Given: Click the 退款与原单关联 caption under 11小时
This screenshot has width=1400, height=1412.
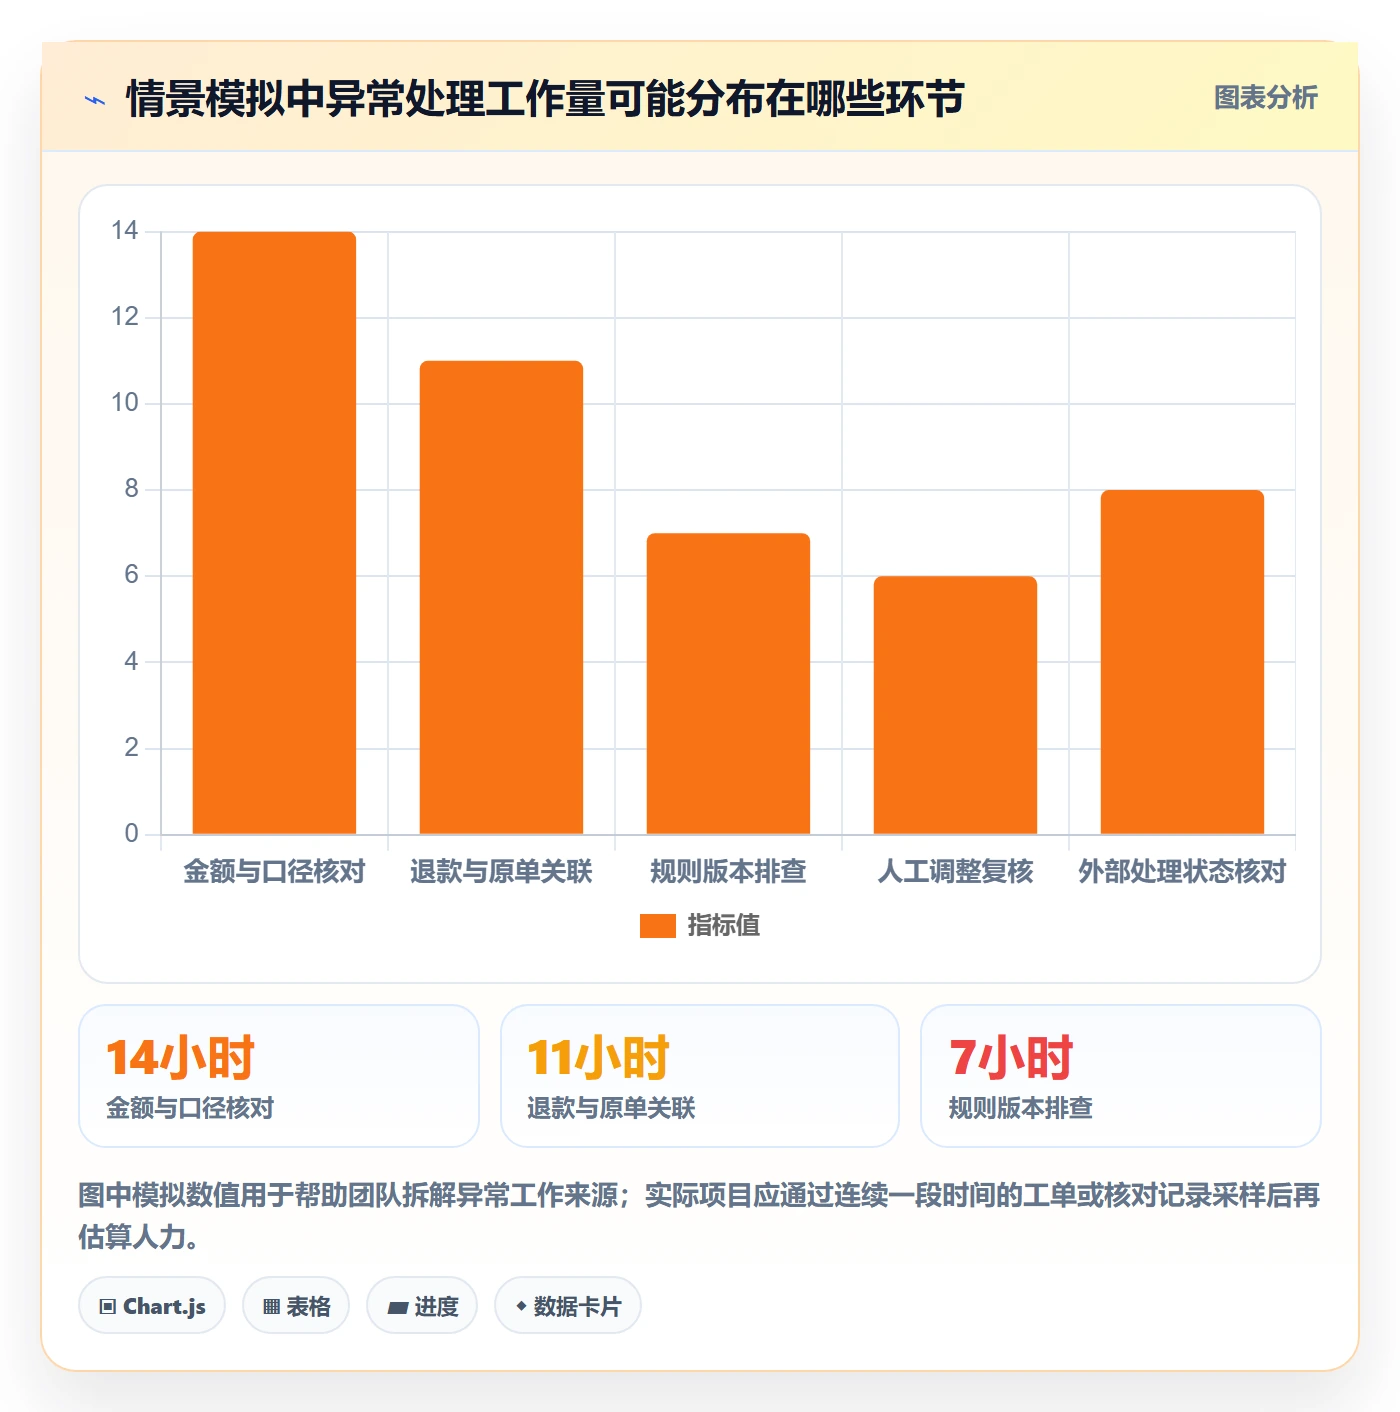Looking at the screenshot, I should pyautogui.click(x=611, y=1108).
